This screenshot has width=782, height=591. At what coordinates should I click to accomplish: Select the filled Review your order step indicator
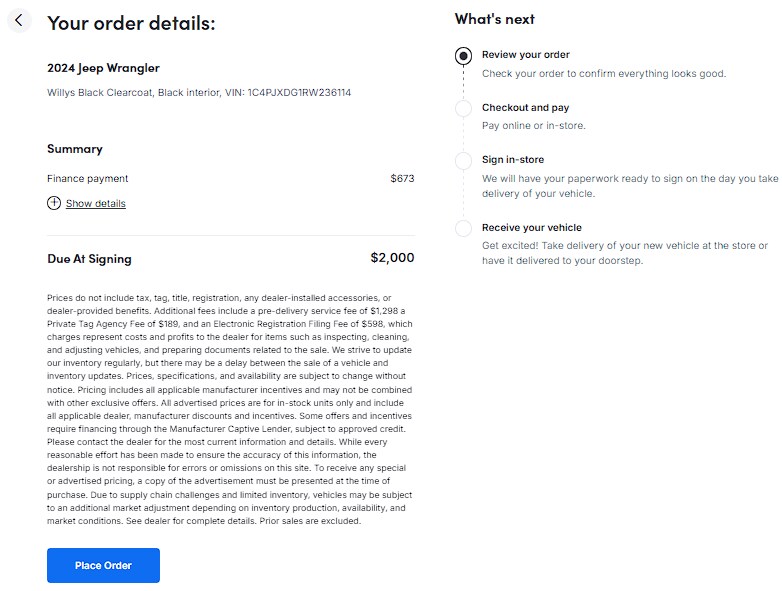pos(463,56)
